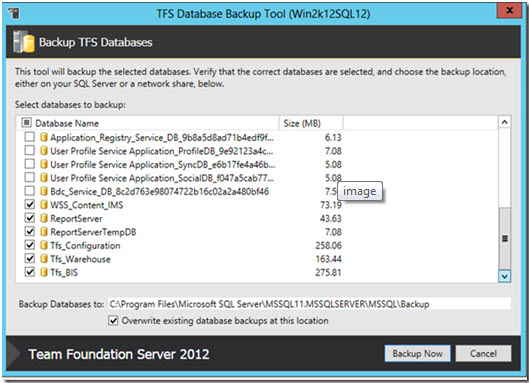Viewport: 529px width, 383px height.
Task: Click the window system icon in title bar
Action: (14, 13)
